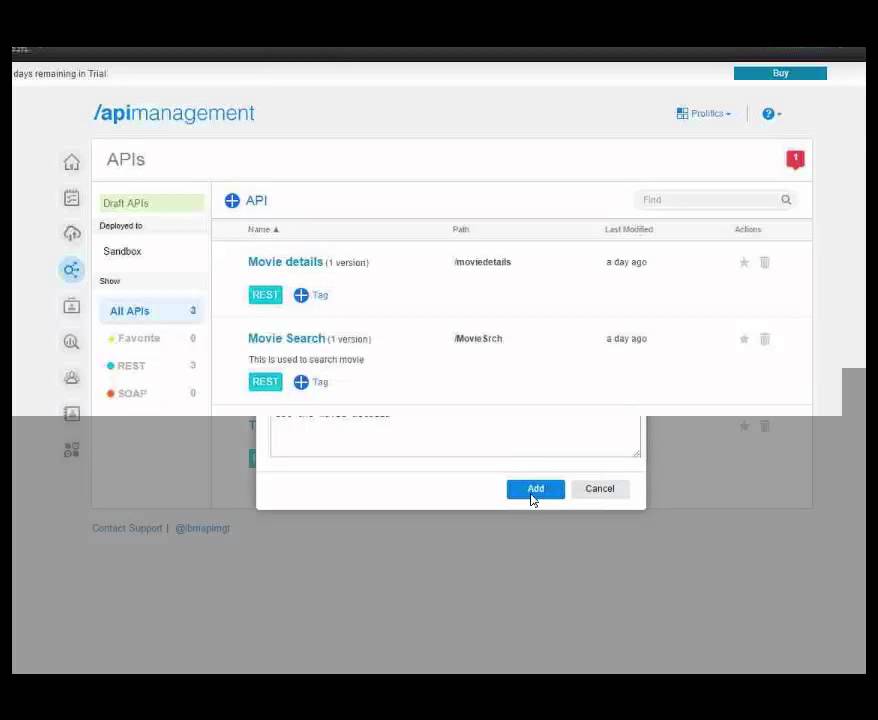
Task: Open the Home icon in sidebar
Action: pos(72,162)
